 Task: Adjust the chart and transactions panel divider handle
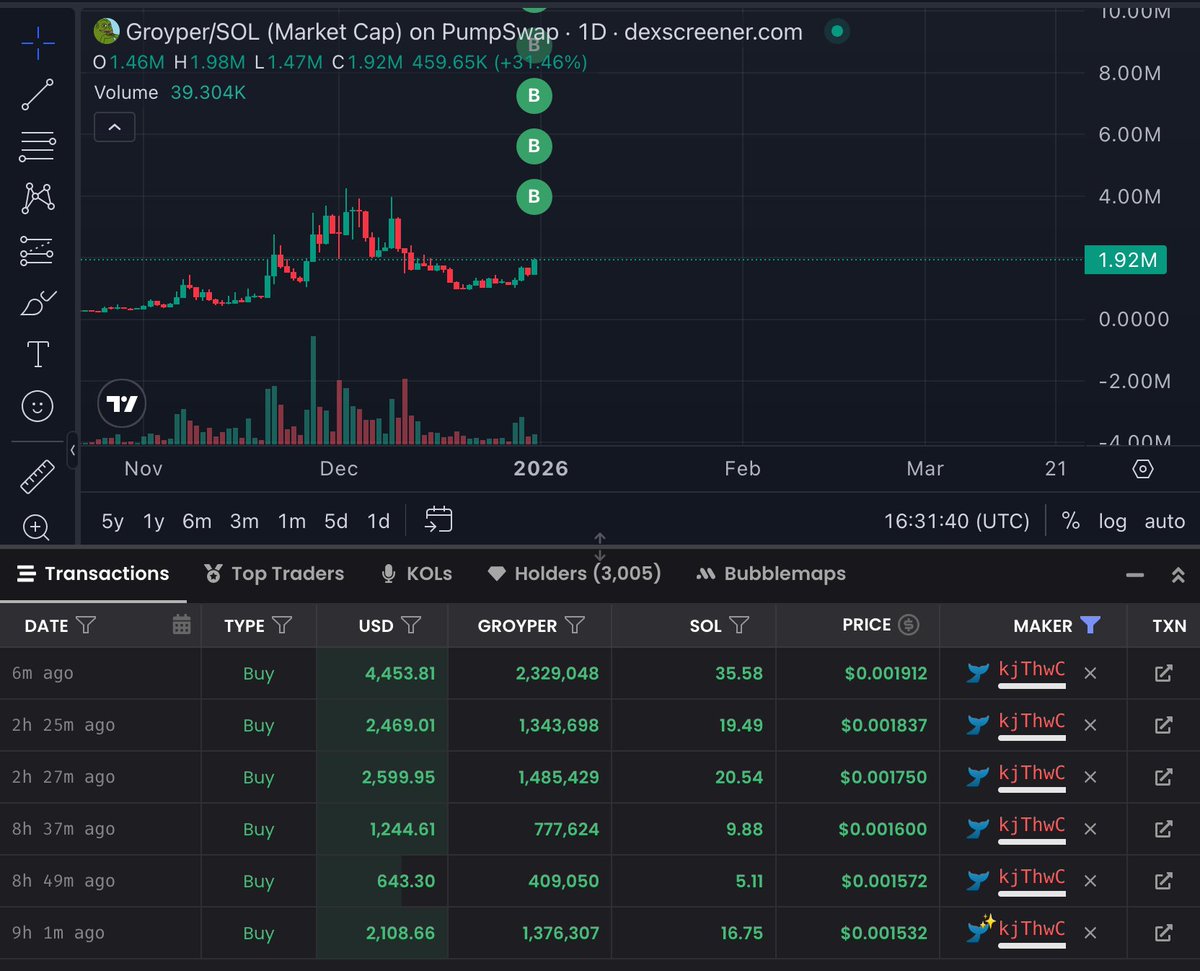(600, 547)
